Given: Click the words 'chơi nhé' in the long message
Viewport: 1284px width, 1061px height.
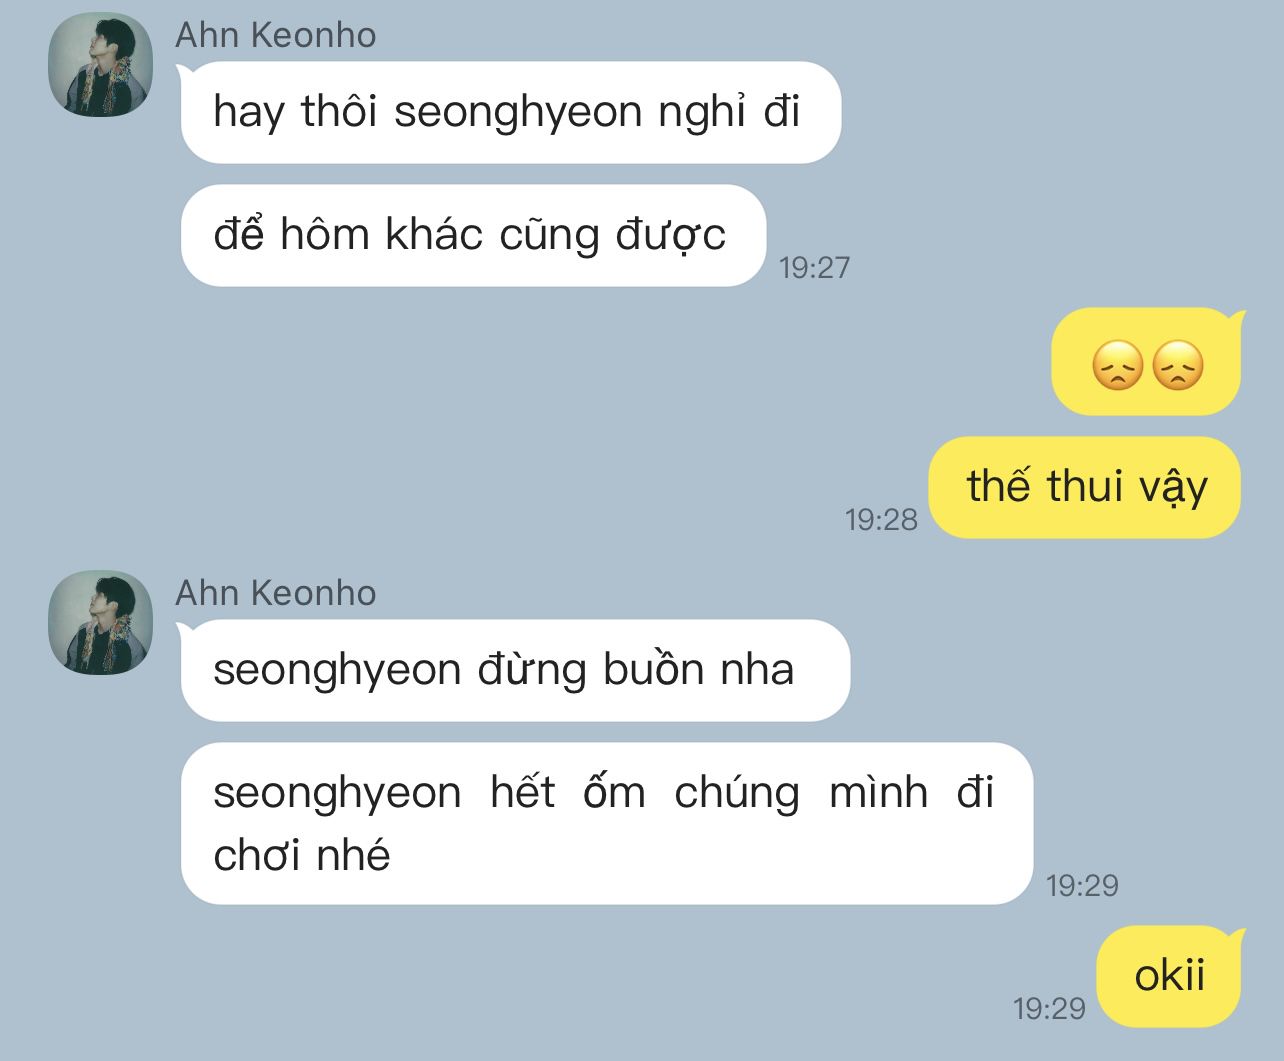Looking at the screenshot, I should click(x=302, y=856).
